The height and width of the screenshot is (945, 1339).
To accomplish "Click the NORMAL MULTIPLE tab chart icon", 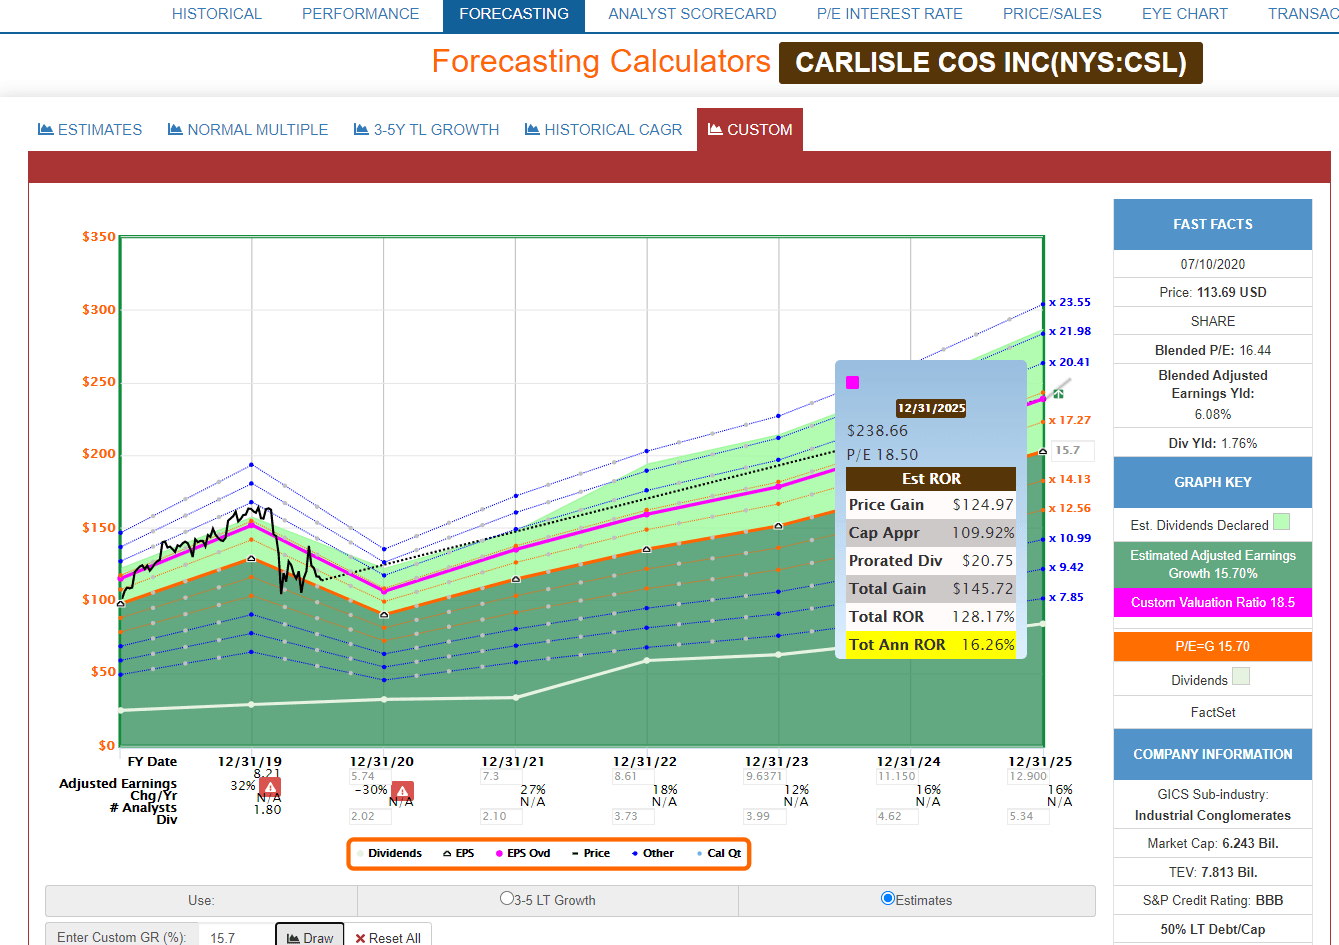I will tap(175, 129).
